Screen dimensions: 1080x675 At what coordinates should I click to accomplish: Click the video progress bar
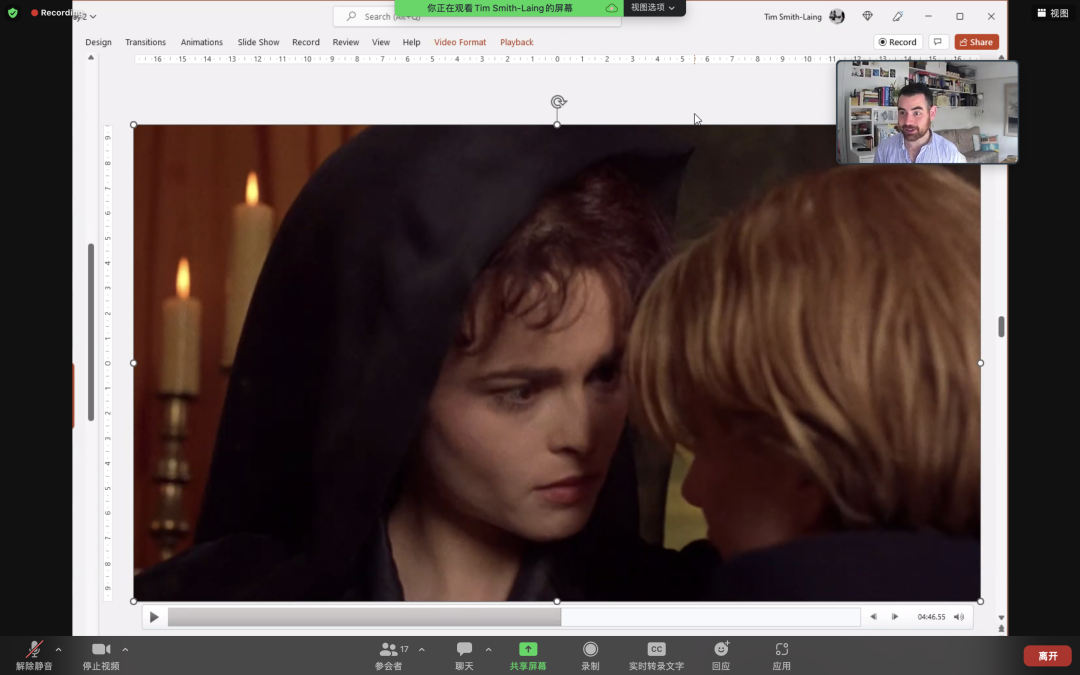pos(514,617)
